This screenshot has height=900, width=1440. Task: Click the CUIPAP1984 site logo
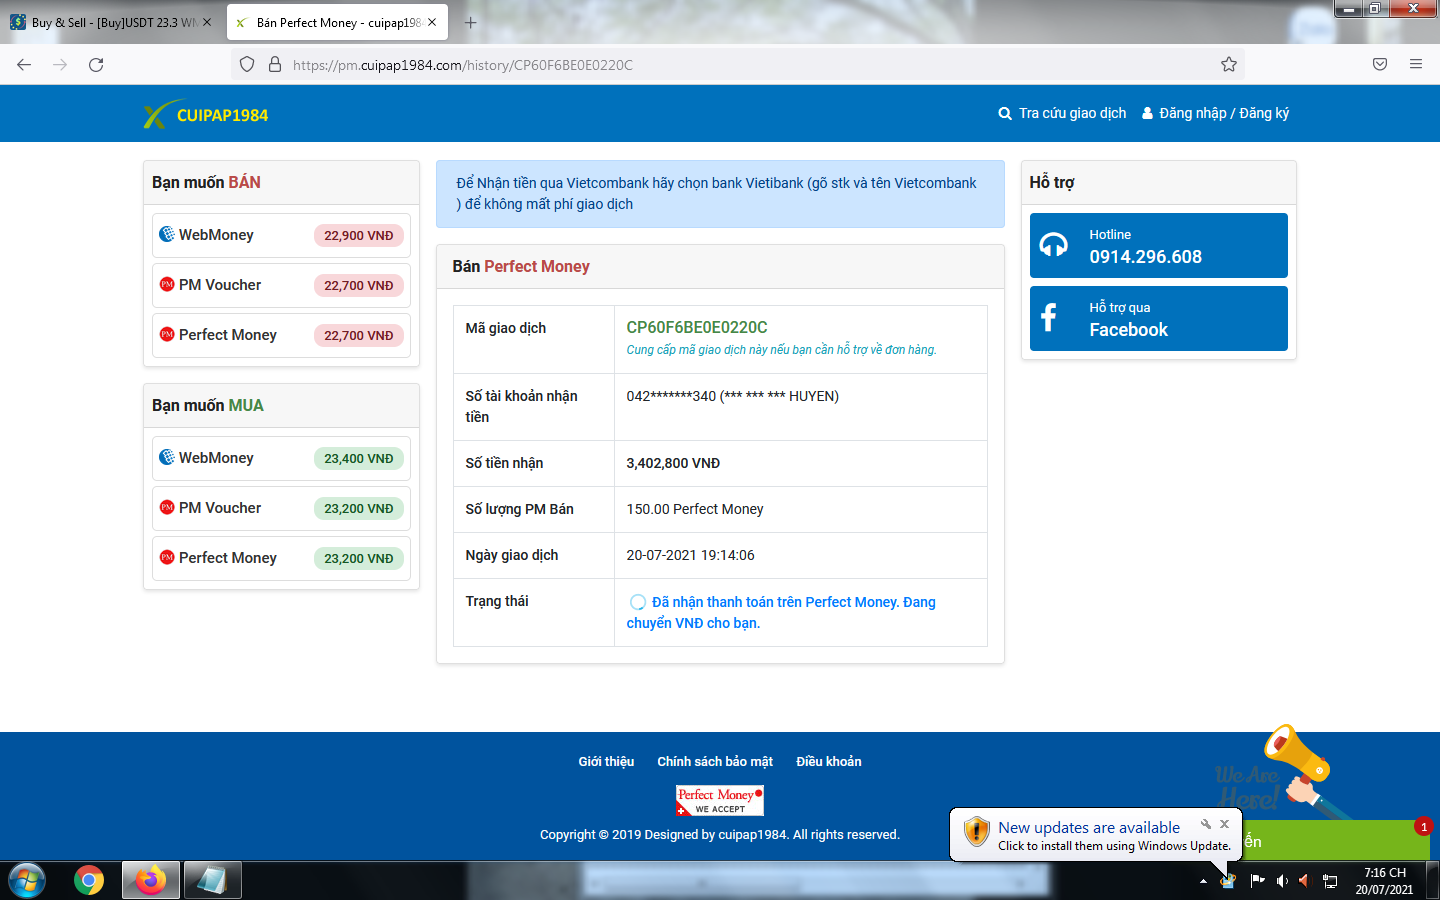[206, 114]
